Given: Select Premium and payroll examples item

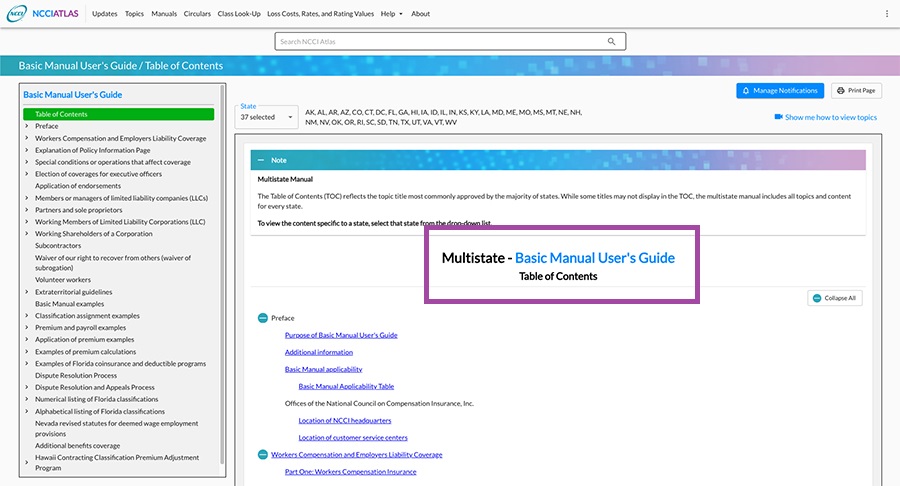Looking at the screenshot, I should point(80,328).
